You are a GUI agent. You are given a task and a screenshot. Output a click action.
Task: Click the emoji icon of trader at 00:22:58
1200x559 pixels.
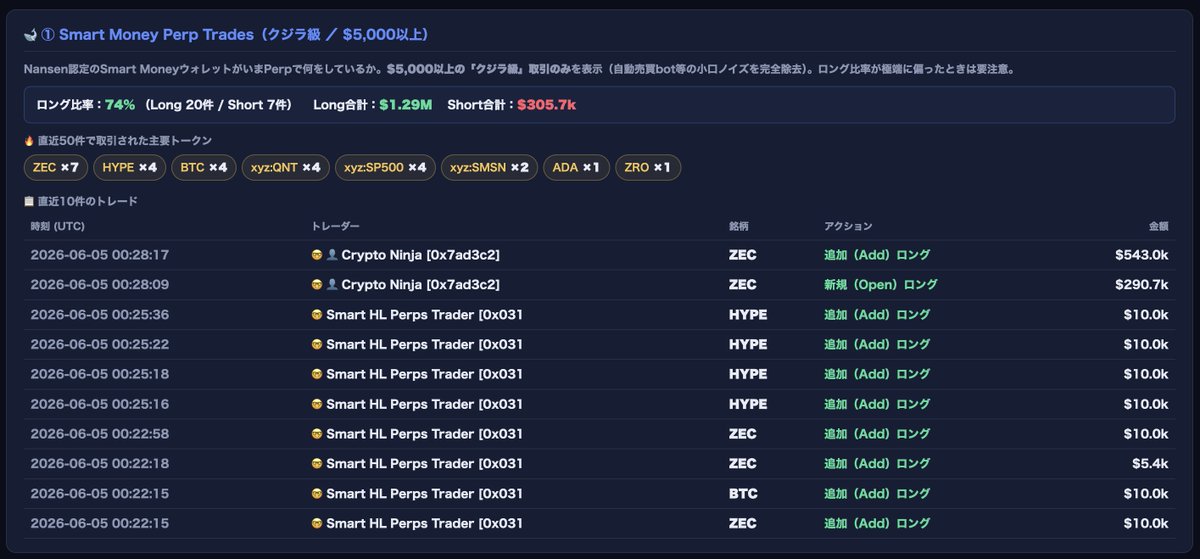coord(317,435)
